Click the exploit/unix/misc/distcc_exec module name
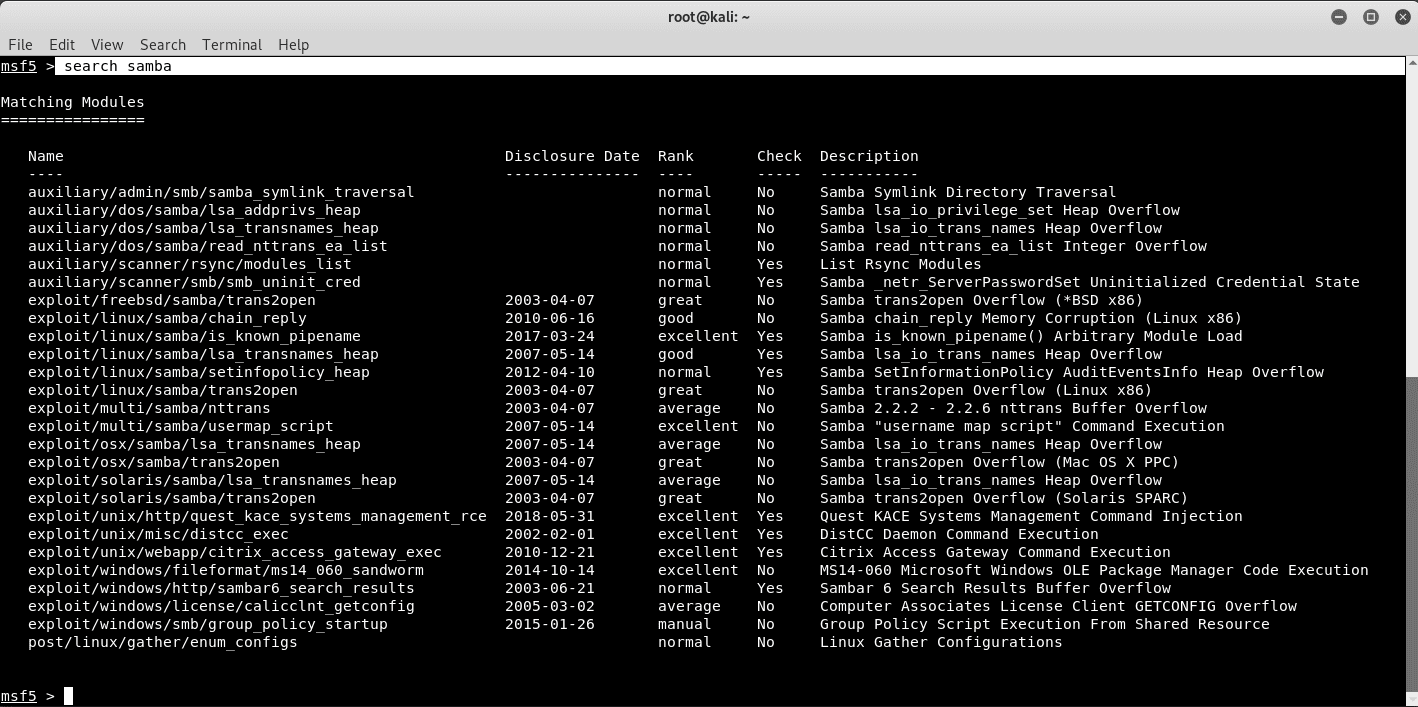This screenshot has width=1418, height=707. click(x=158, y=534)
